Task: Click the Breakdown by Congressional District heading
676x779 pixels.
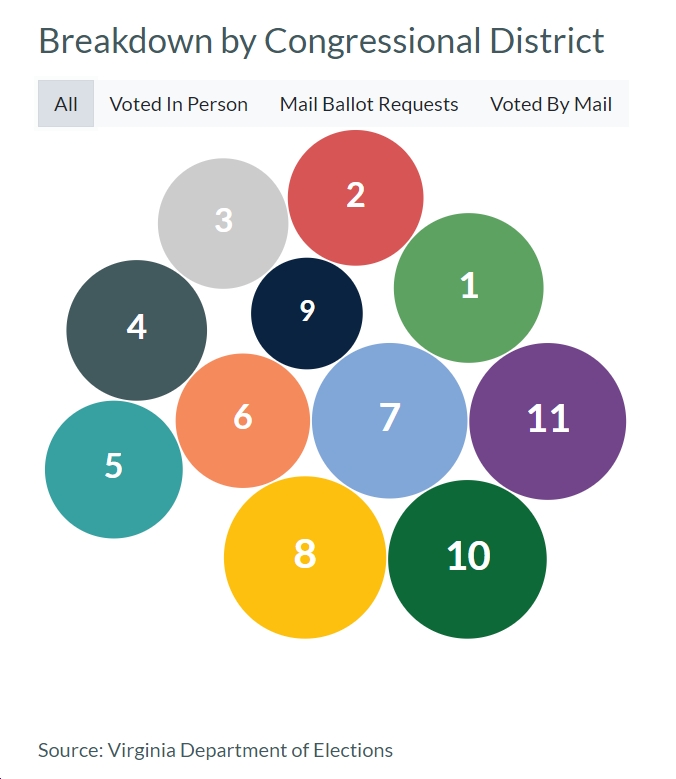Action: [321, 41]
